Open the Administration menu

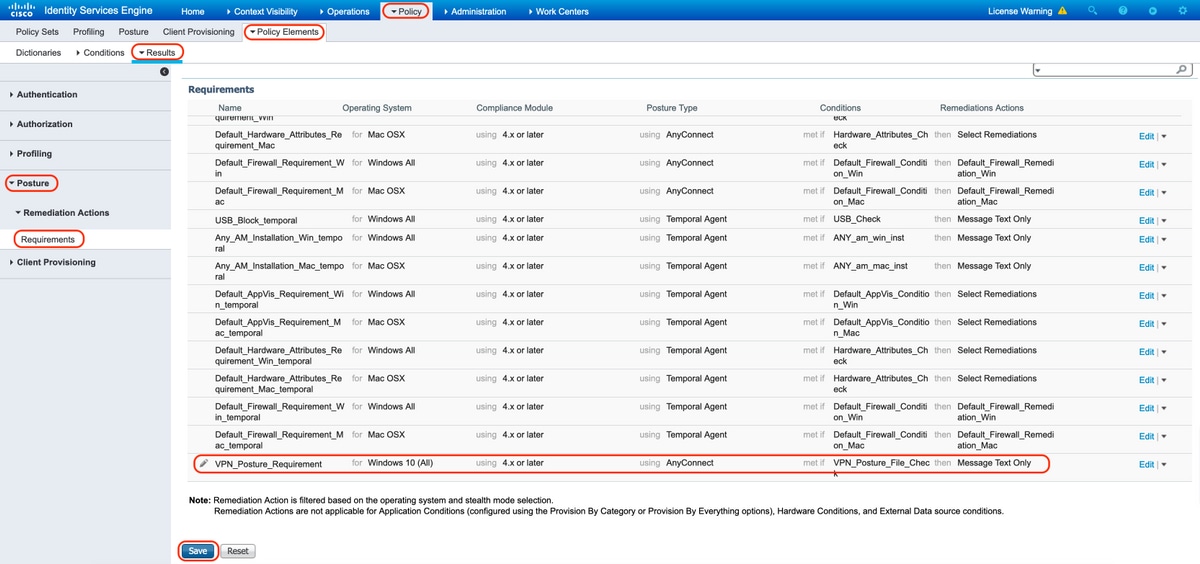tap(474, 11)
